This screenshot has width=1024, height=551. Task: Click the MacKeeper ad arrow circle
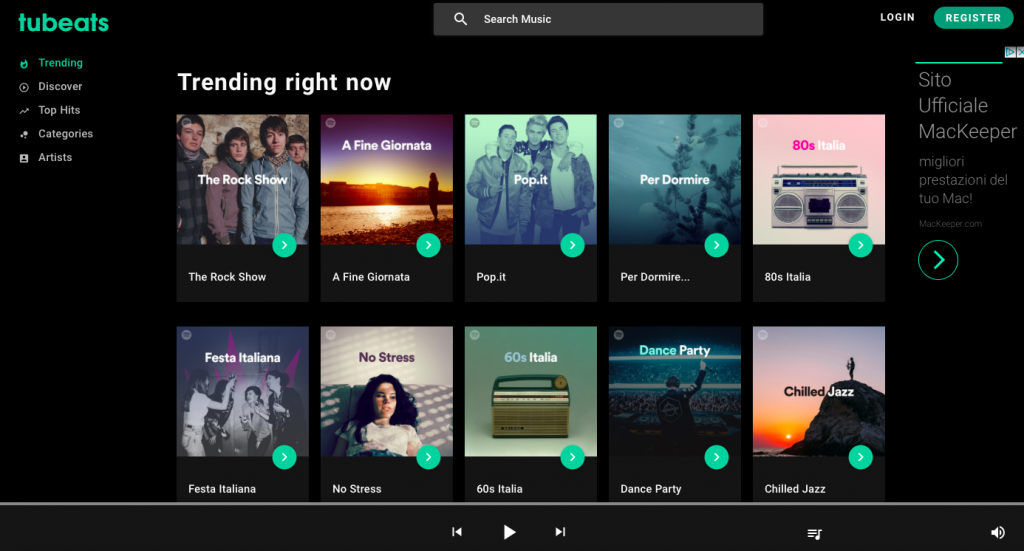(938, 260)
